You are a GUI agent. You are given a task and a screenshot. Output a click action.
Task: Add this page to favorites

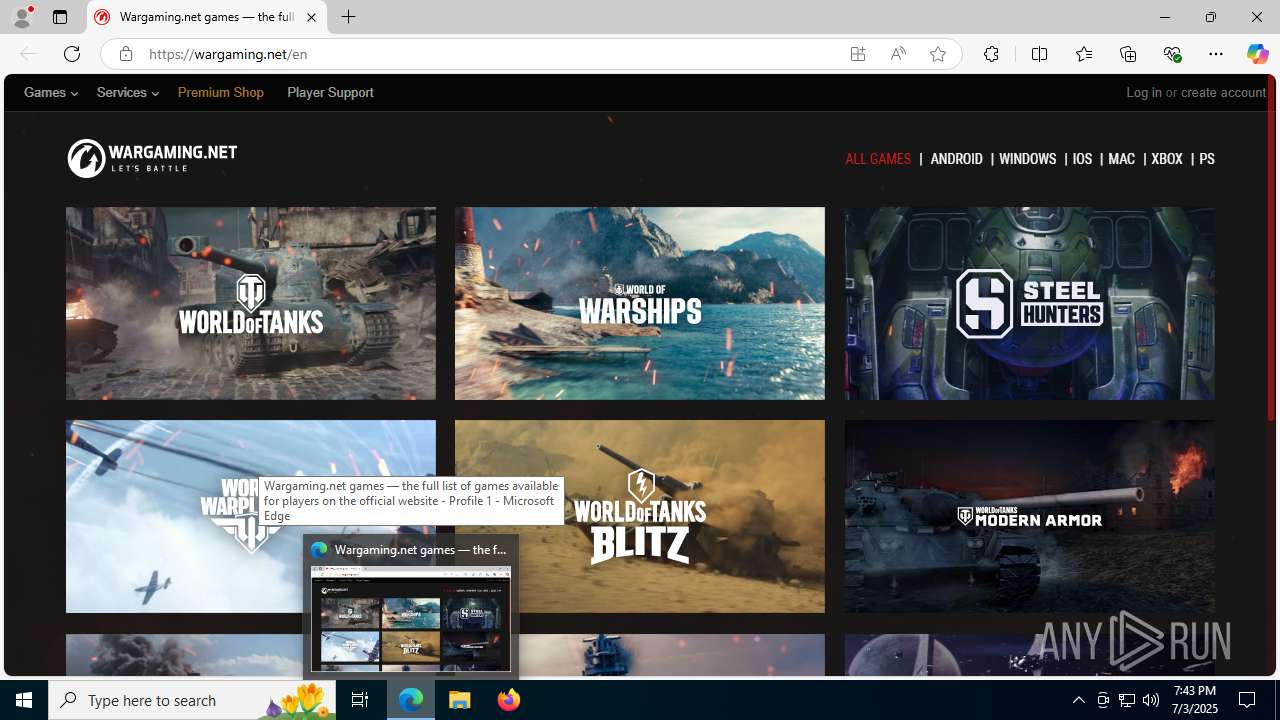point(938,54)
